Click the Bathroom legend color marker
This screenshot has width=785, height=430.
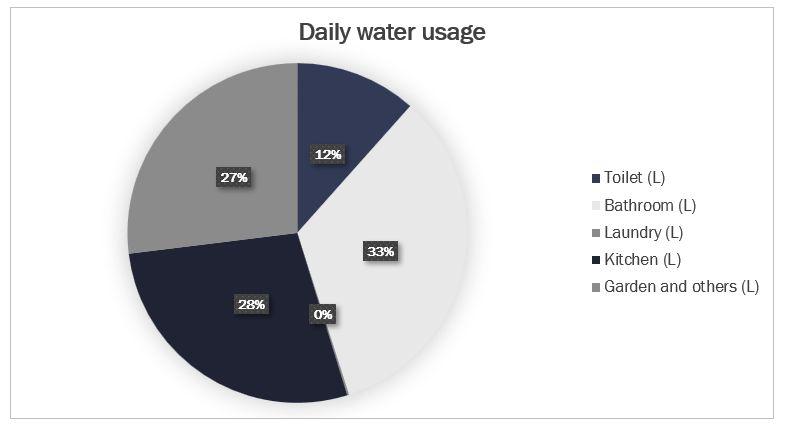coord(595,206)
